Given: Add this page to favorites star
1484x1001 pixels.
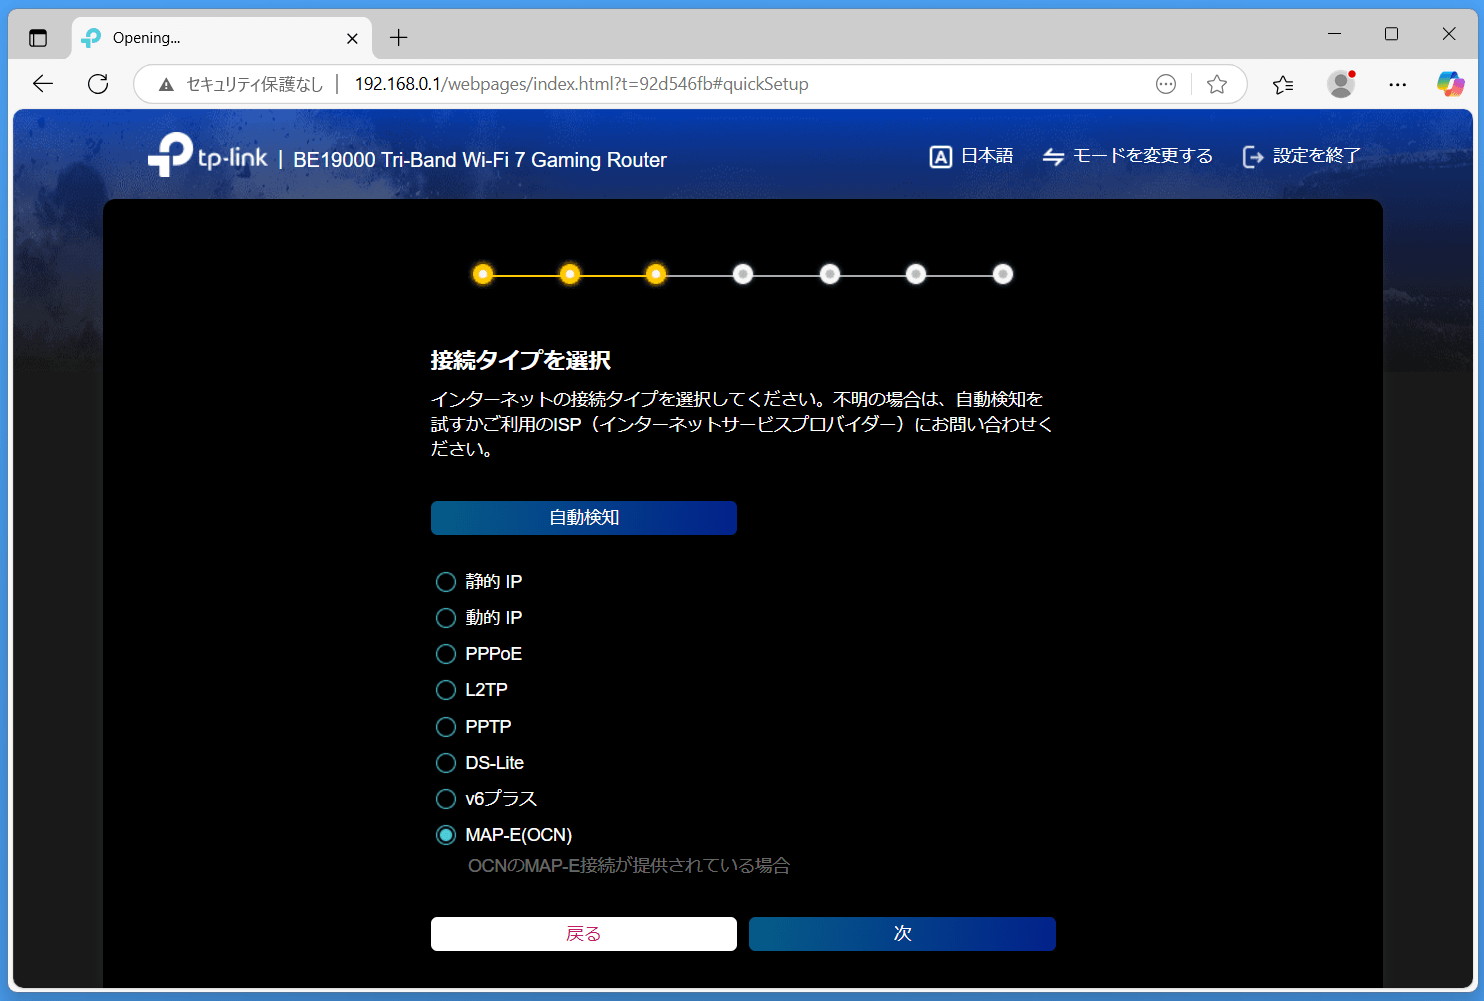Looking at the screenshot, I should (x=1217, y=84).
